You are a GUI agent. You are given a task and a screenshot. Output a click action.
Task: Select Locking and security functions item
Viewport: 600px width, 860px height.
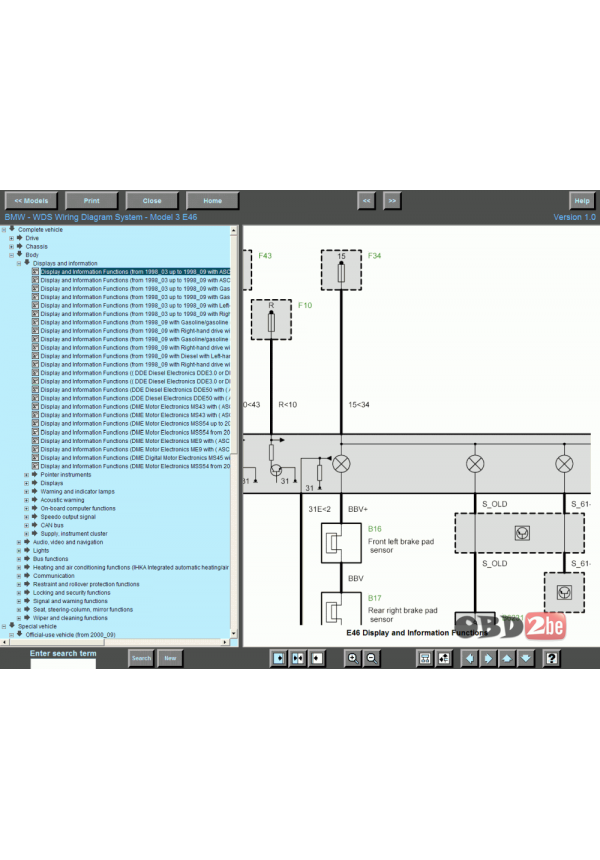pos(71,593)
